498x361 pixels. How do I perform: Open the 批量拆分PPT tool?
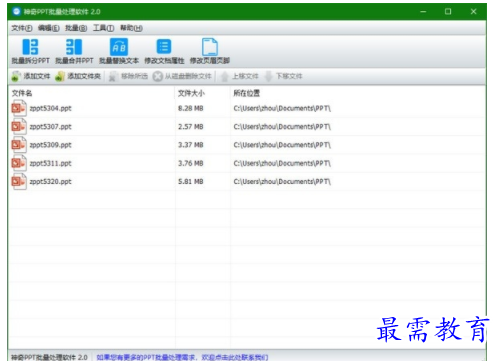click(x=30, y=51)
